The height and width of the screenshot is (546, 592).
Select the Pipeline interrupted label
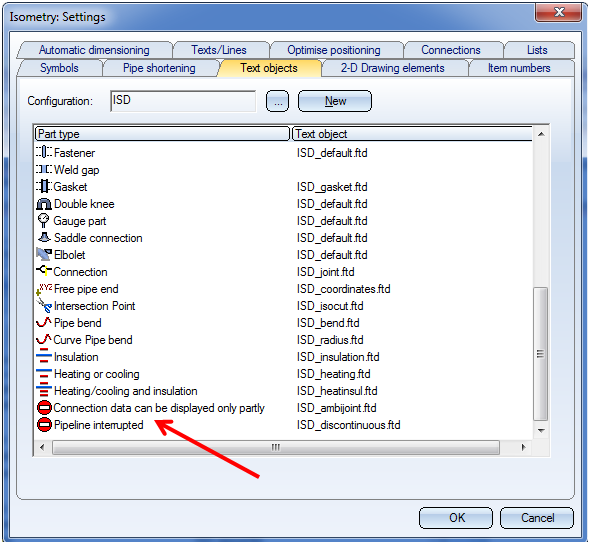[x=99, y=425]
